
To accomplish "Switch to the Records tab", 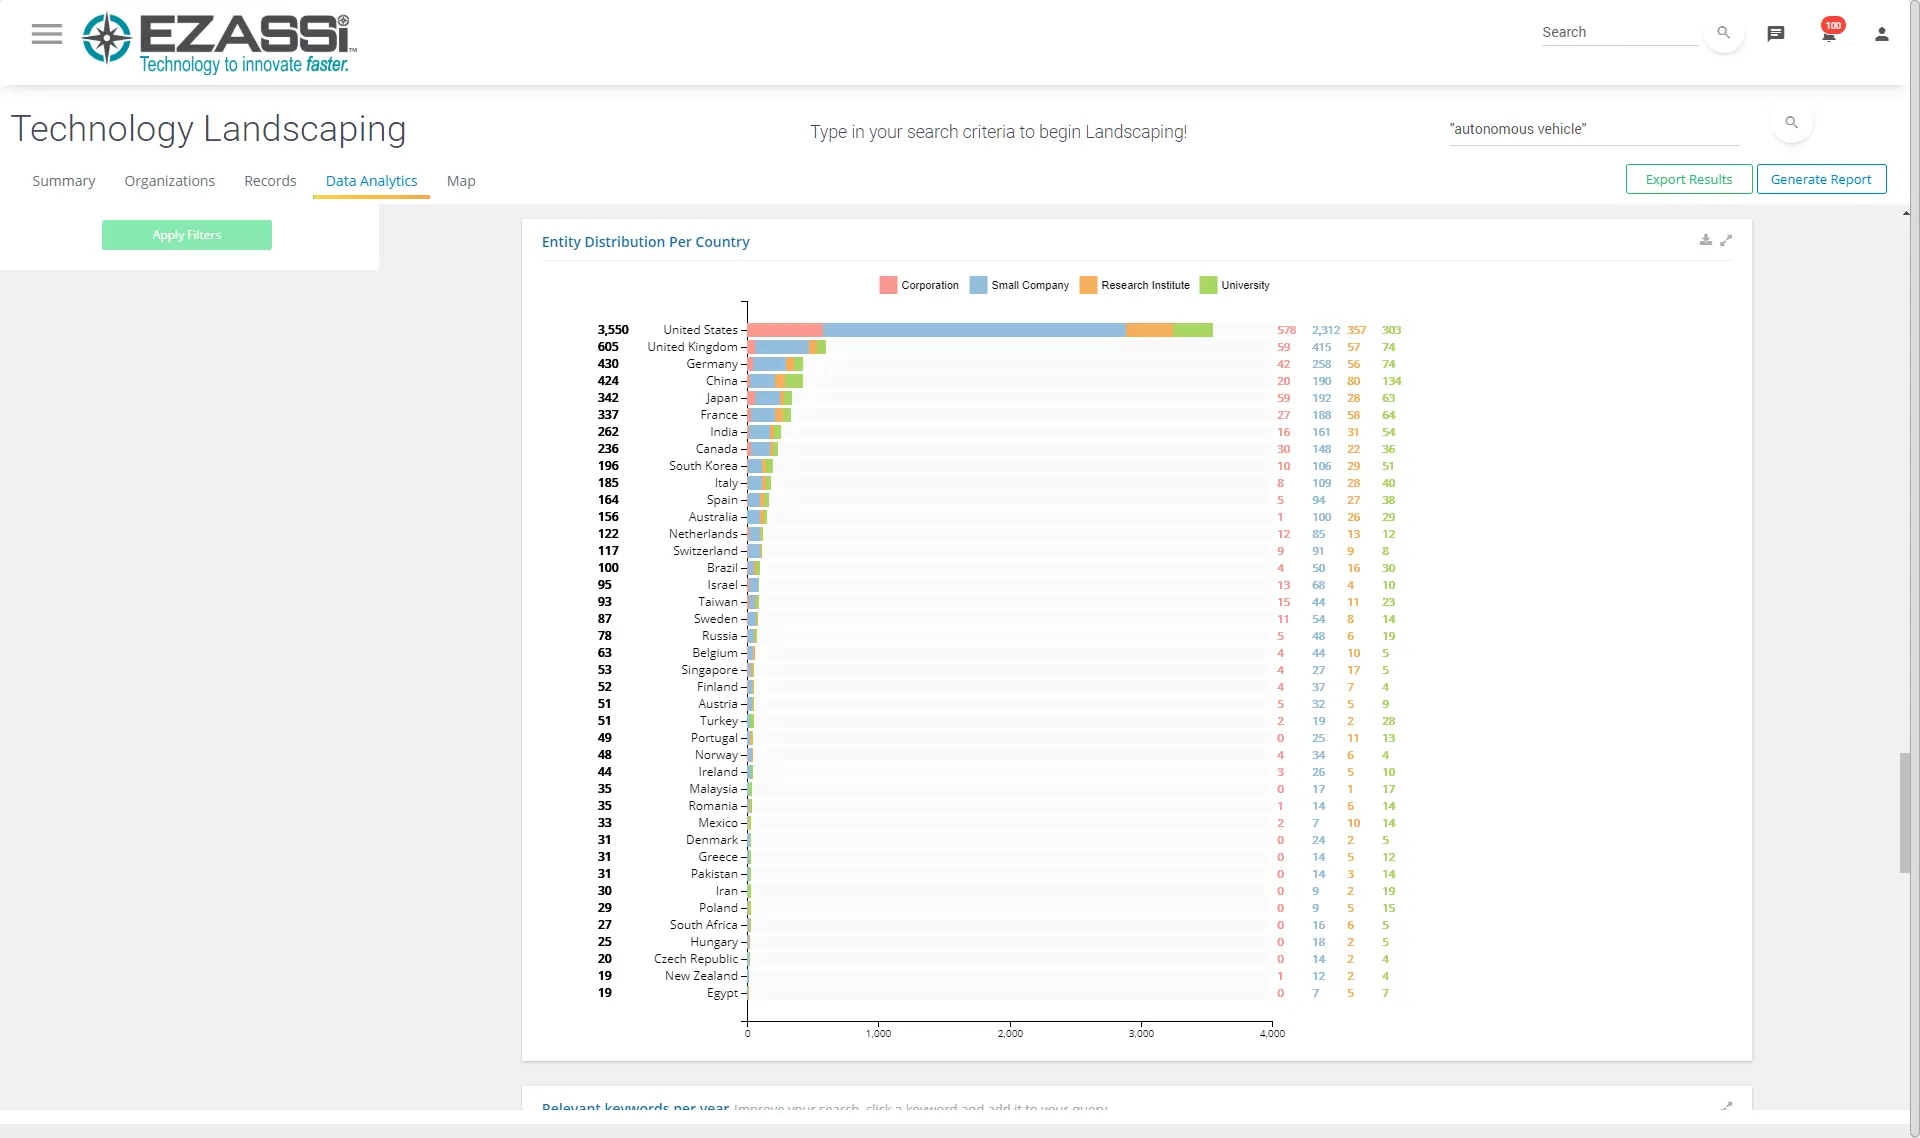I will coord(270,181).
